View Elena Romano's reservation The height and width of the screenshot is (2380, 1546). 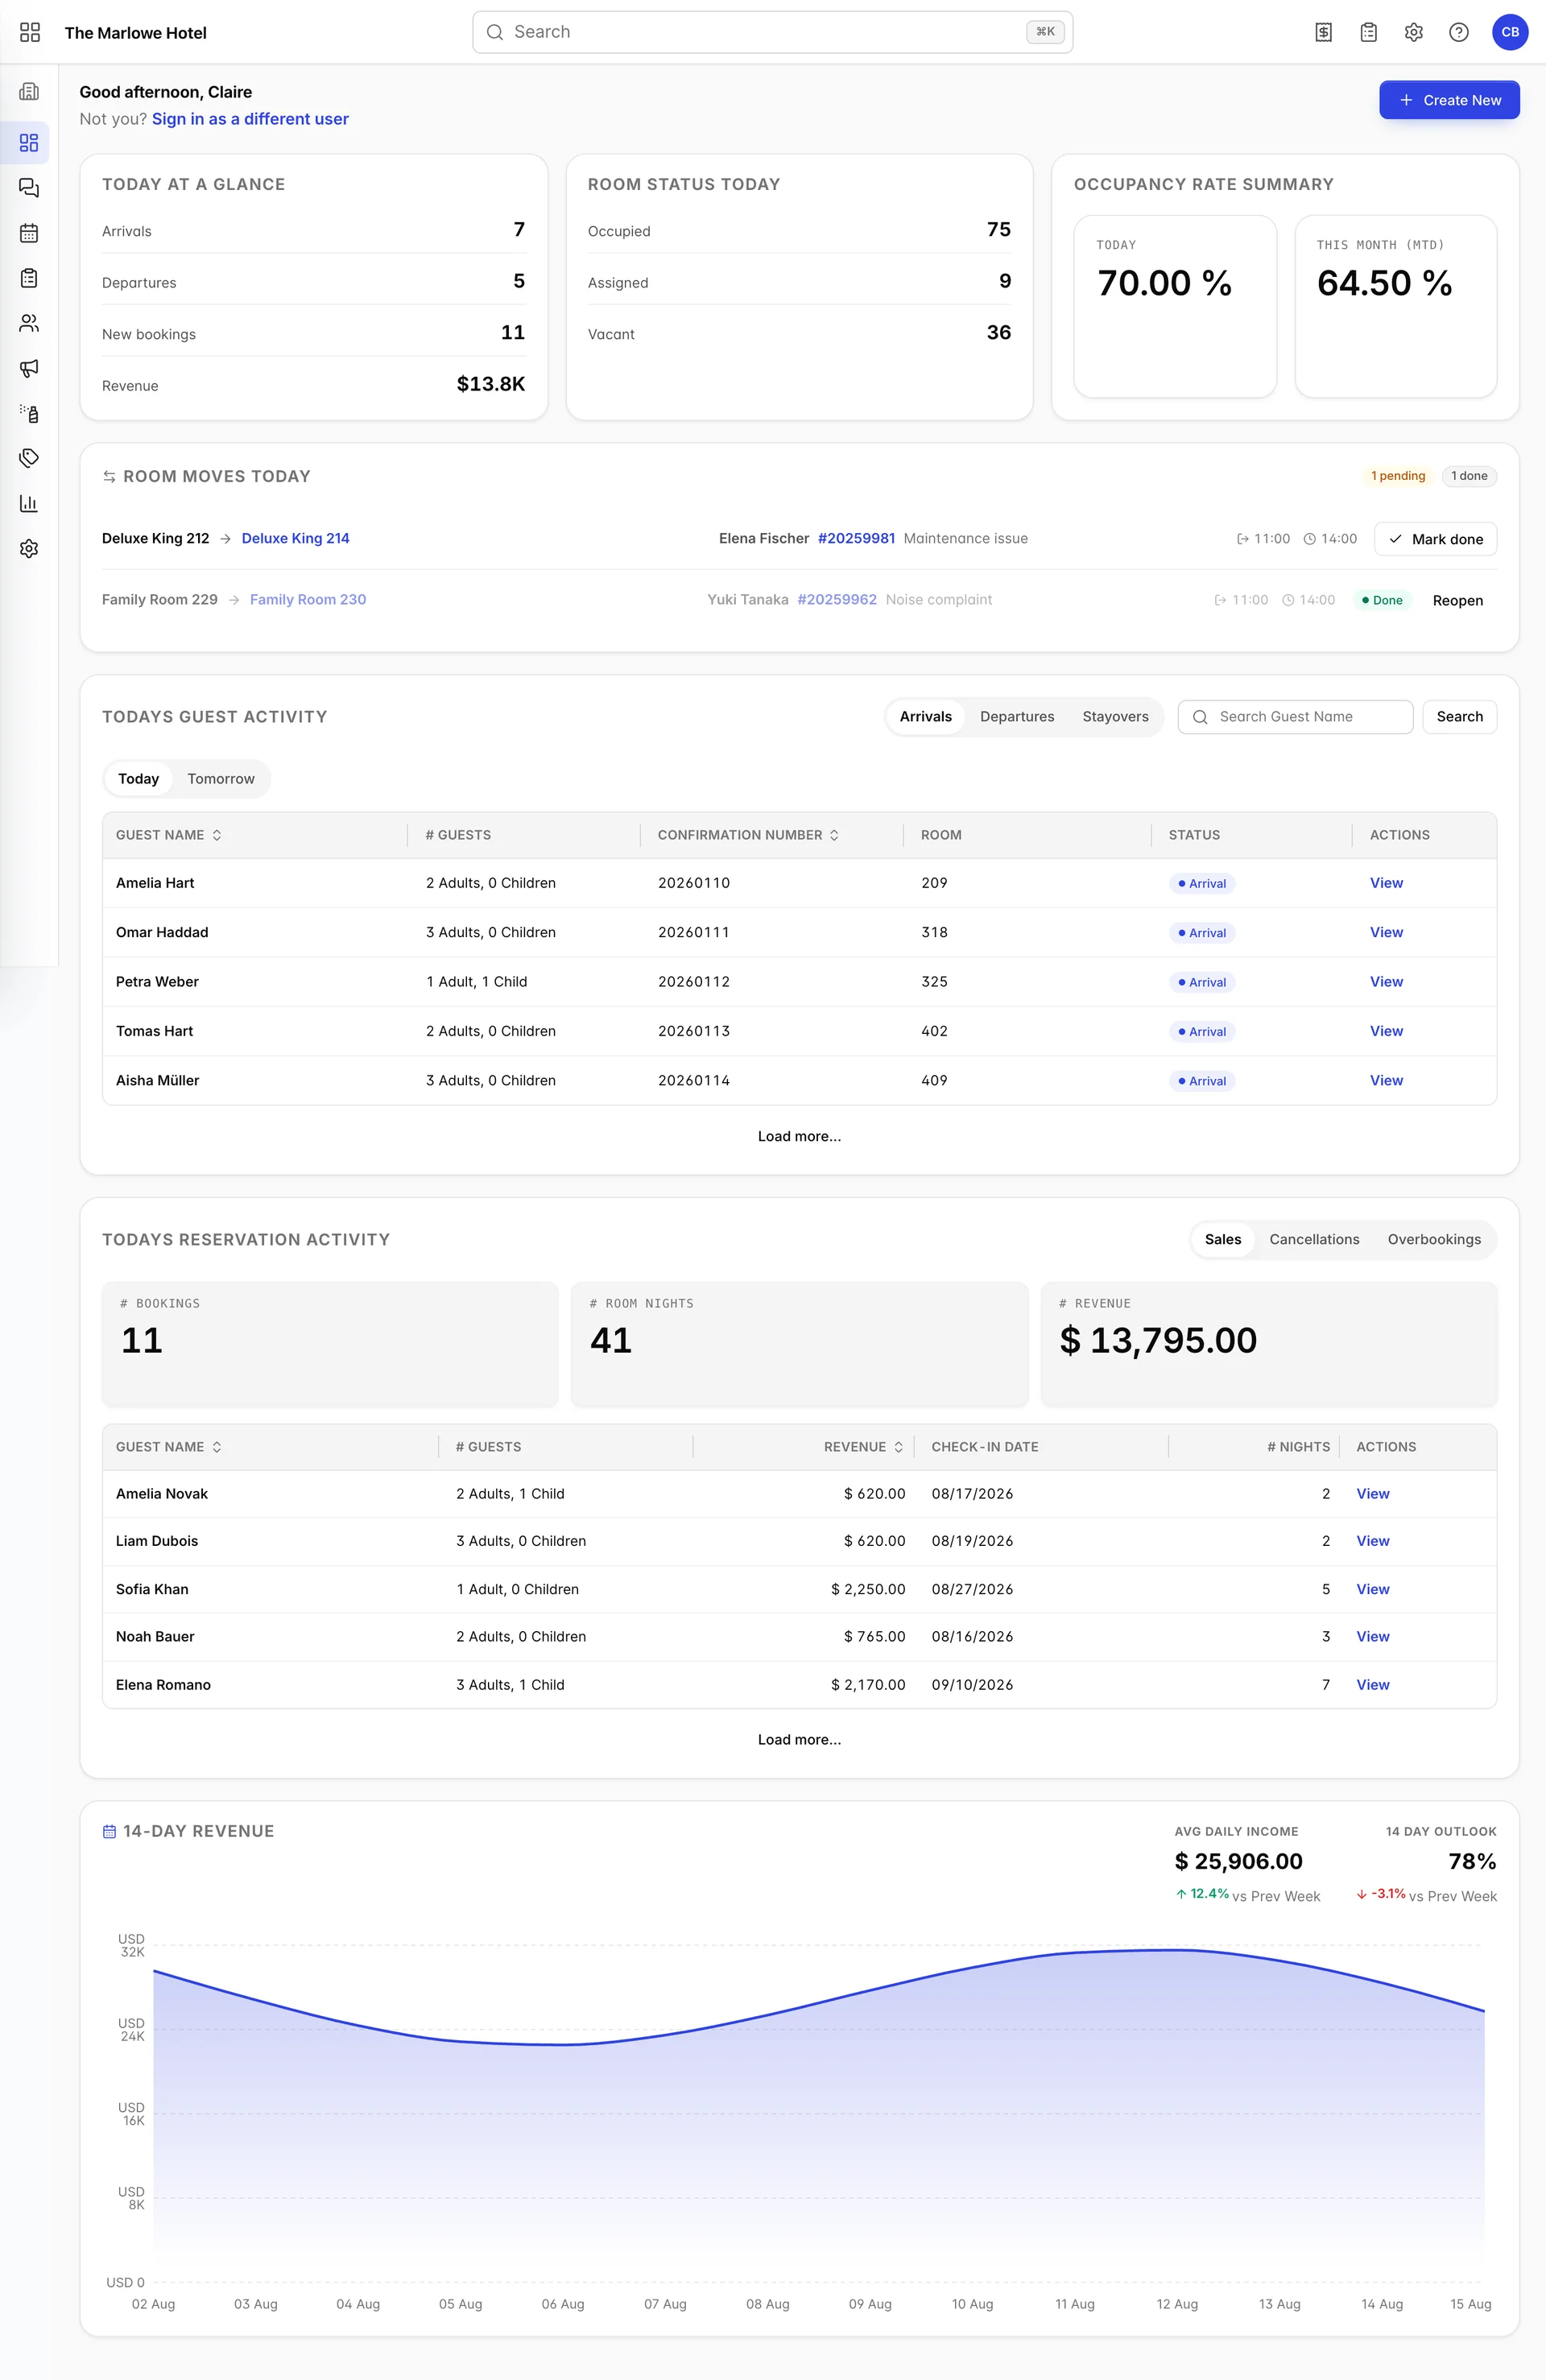pos(1372,1685)
